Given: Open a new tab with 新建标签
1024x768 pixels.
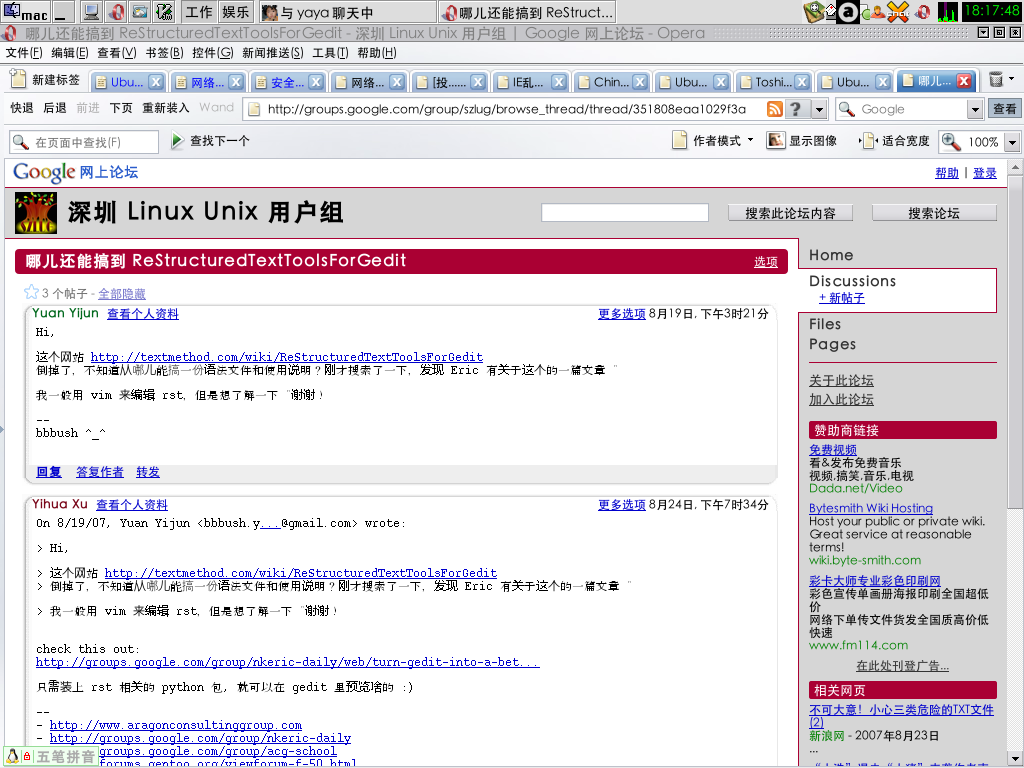Looking at the screenshot, I should point(45,80).
